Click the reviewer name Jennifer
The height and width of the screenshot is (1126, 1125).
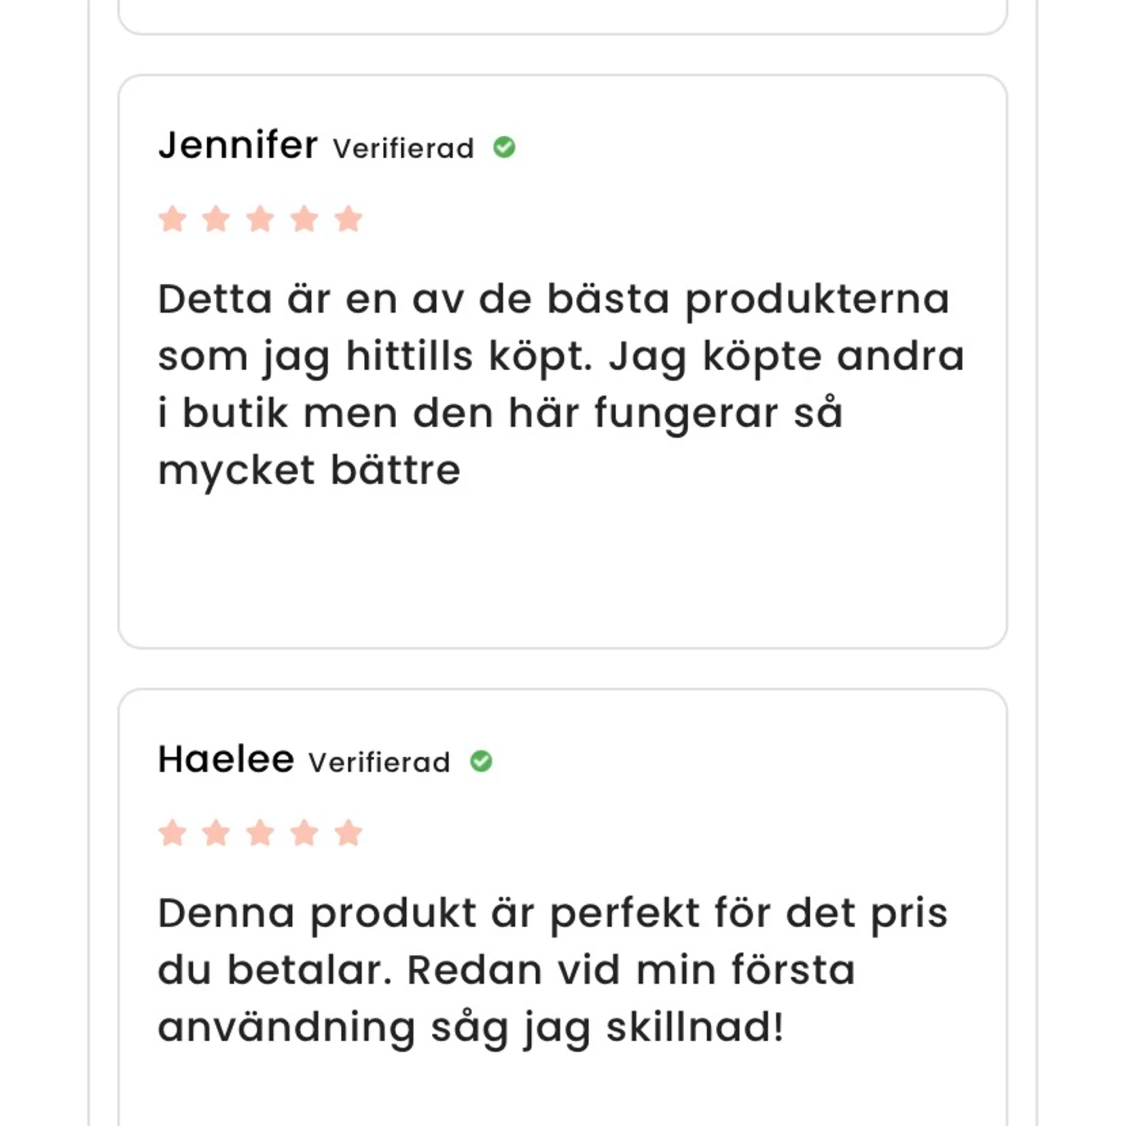(x=238, y=146)
